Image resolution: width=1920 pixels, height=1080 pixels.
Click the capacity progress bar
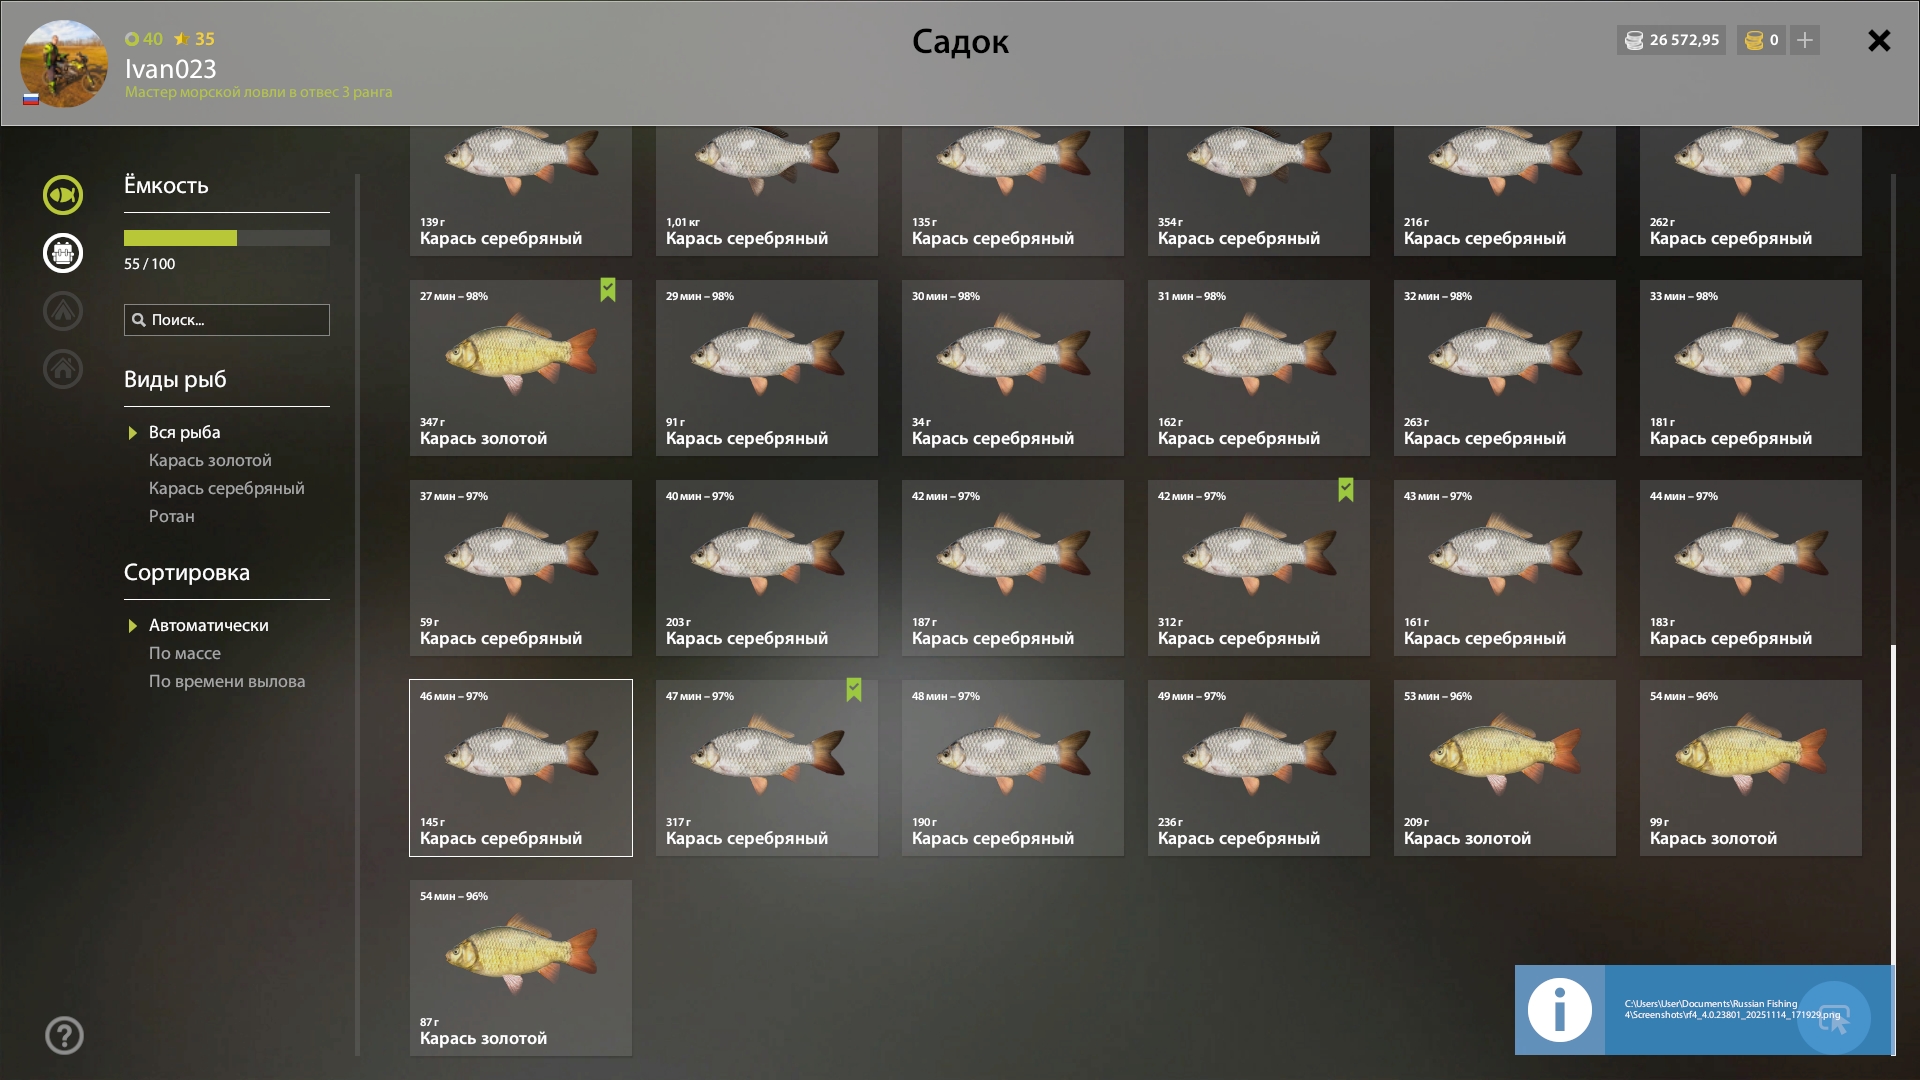click(x=227, y=238)
